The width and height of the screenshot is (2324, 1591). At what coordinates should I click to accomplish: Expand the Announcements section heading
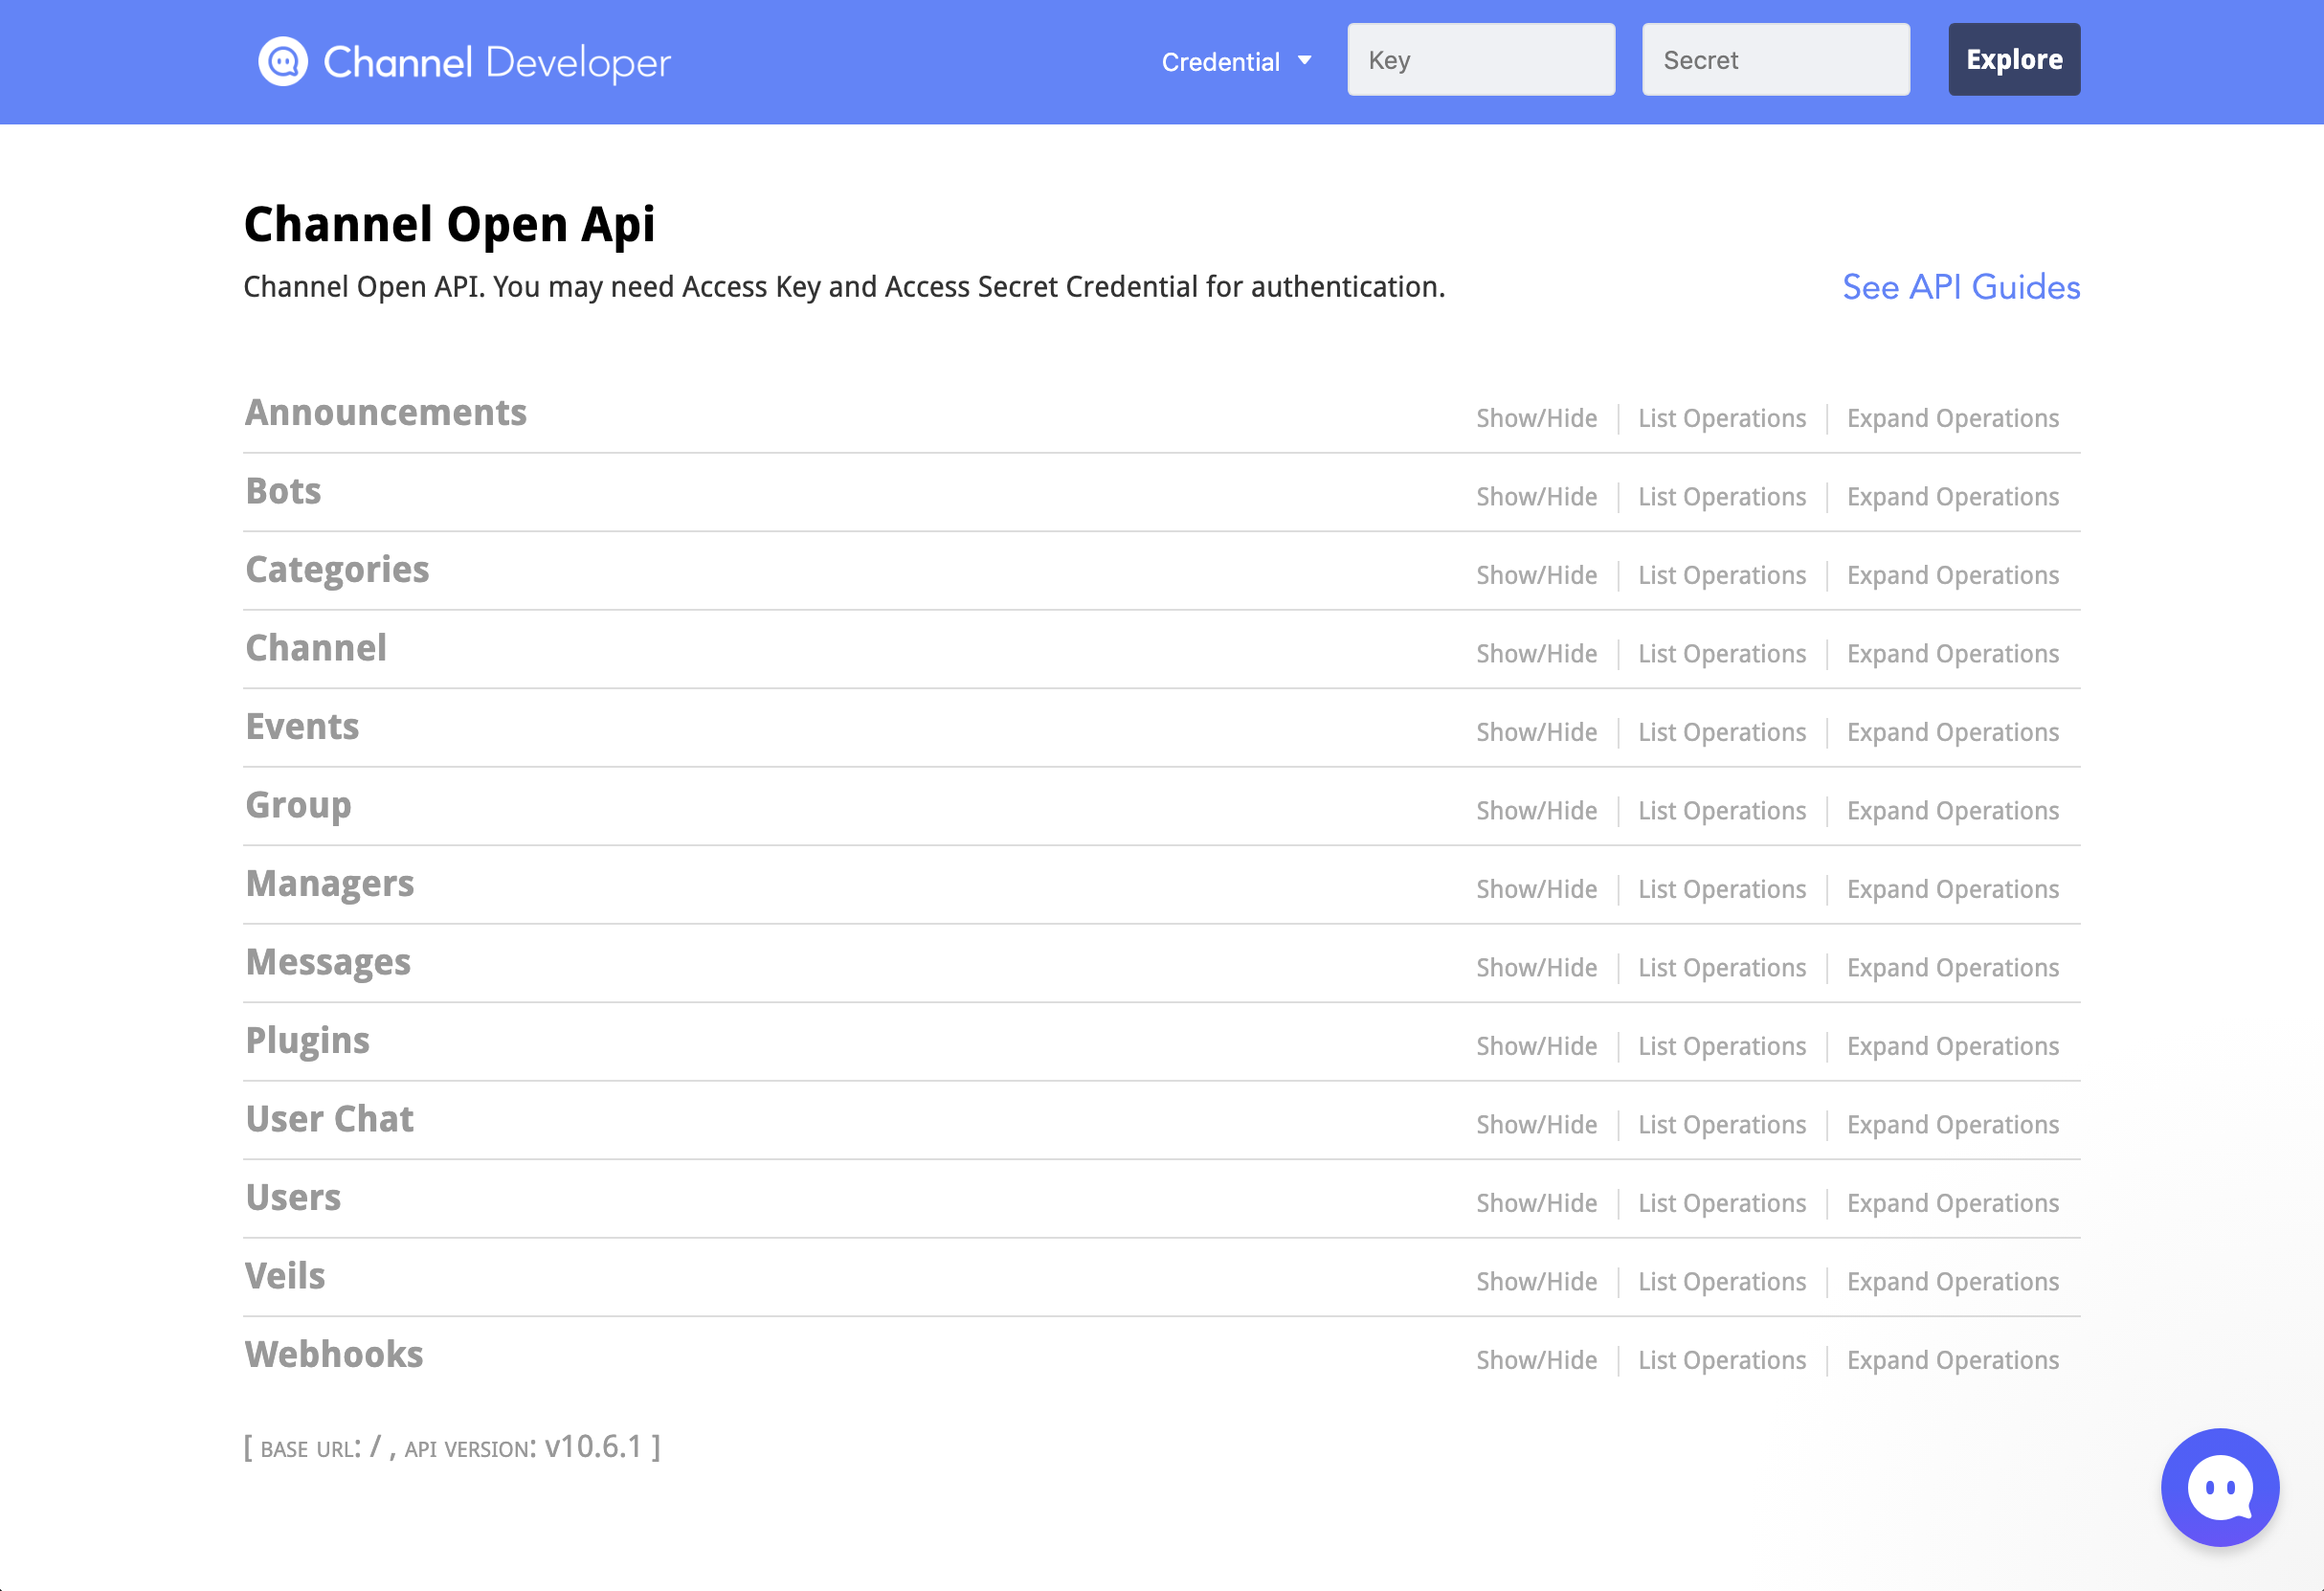click(x=386, y=413)
